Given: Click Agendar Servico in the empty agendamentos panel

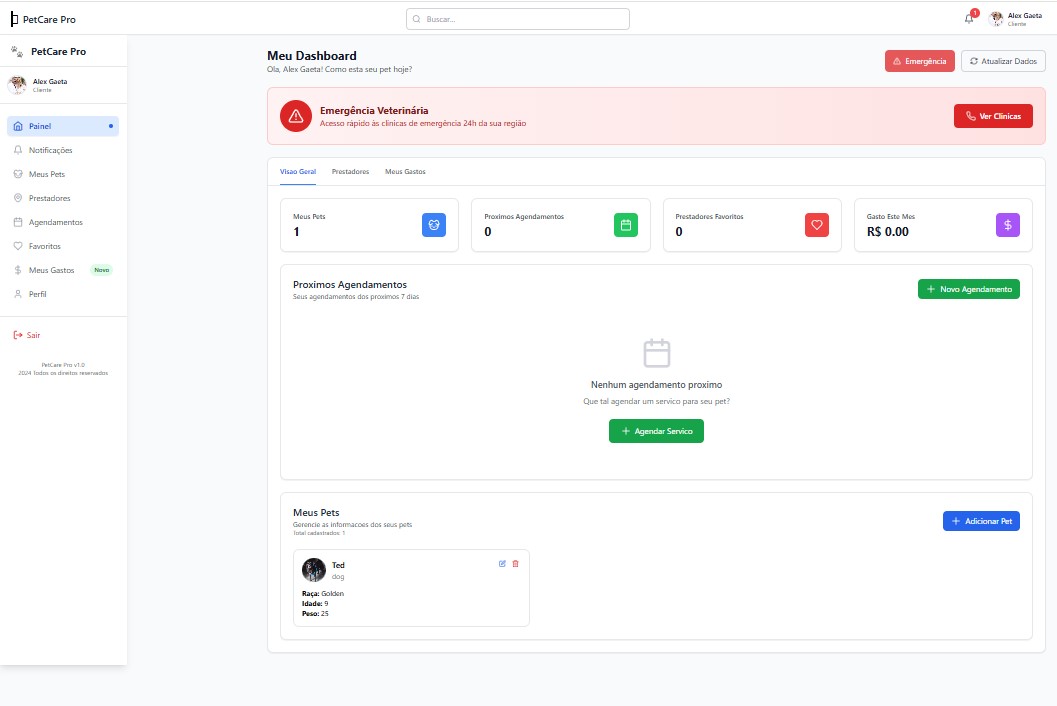Looking at the screenshot, I should (656, 430).
